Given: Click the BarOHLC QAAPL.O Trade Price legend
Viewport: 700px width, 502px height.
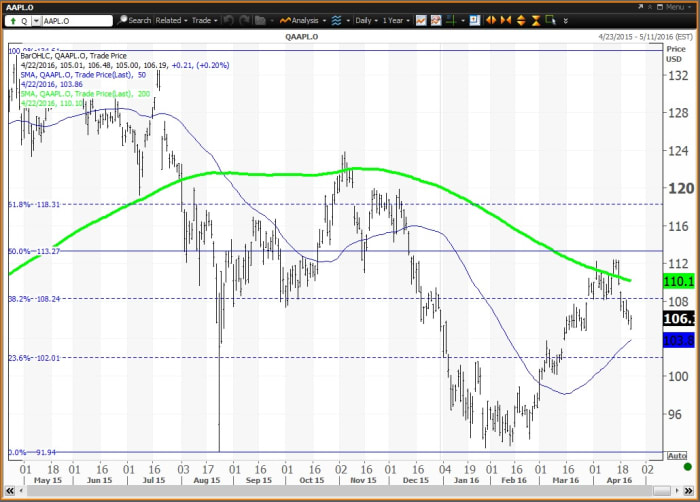Looking at the screenshot, I should [x=74, y=56].
